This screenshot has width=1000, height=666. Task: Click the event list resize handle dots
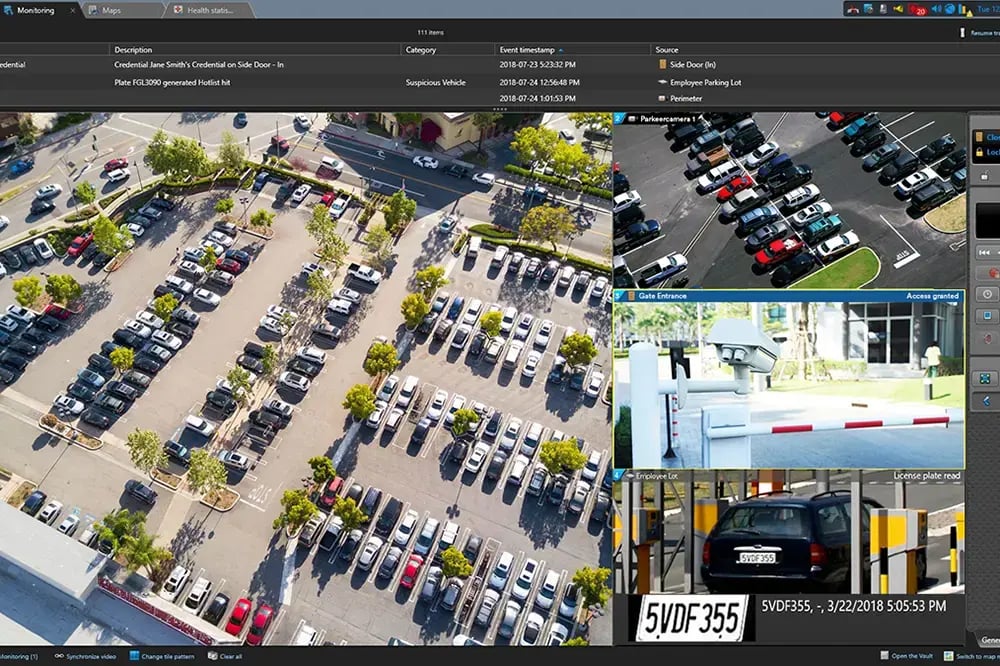click(x=500, y=109)
